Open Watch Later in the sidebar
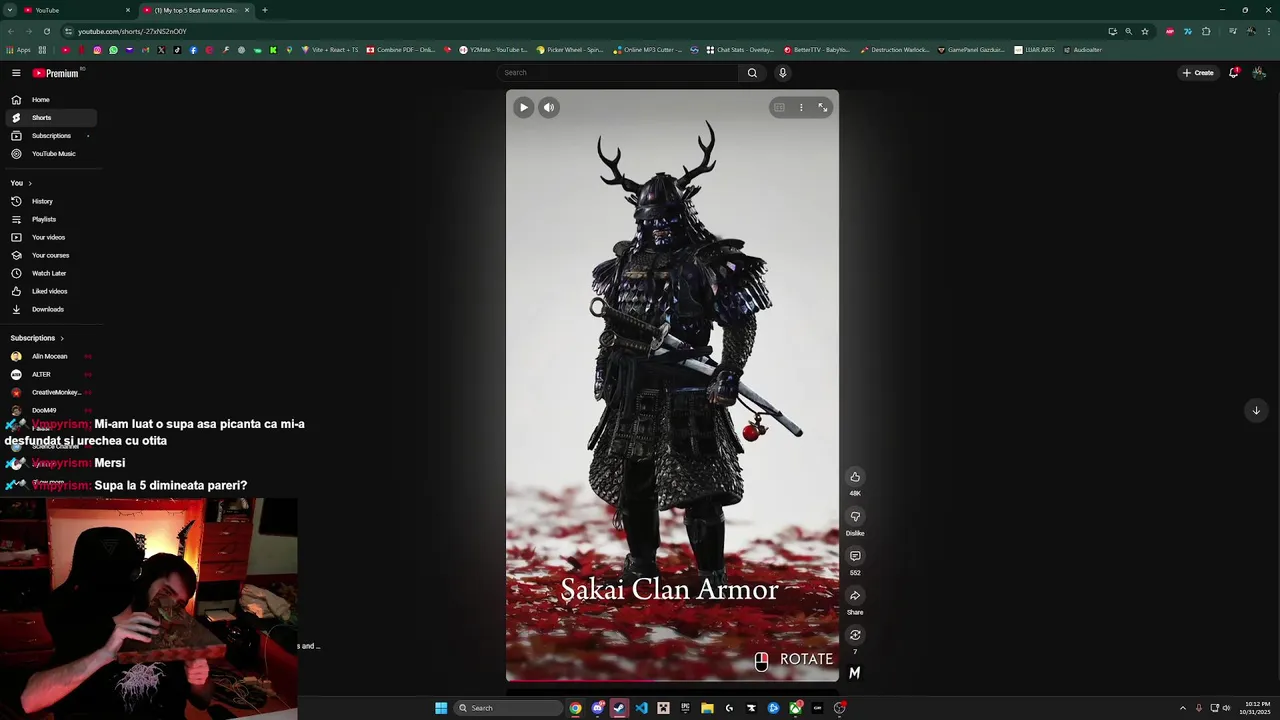This screenshot has height=720, width=1280. point(50,273)
